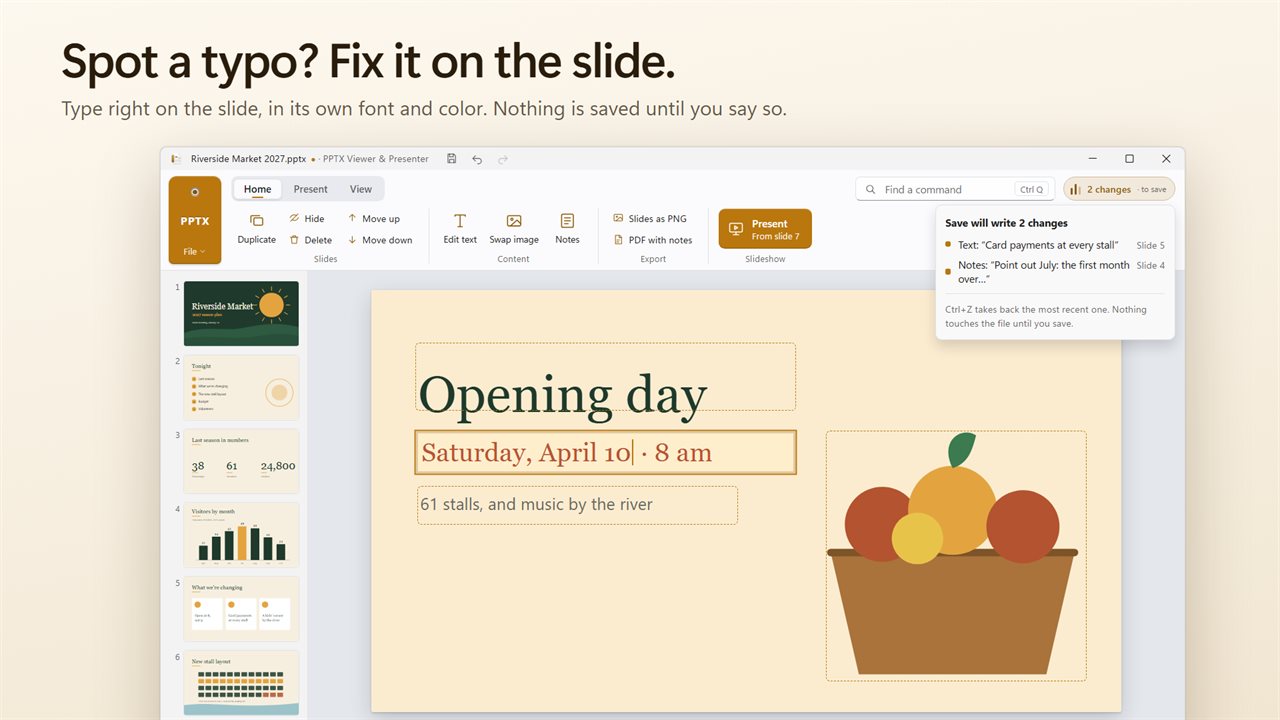This screenshot has height=720, width=1280.
Task: Click the 'Opening day' title text box
Action: click(606, 377)
